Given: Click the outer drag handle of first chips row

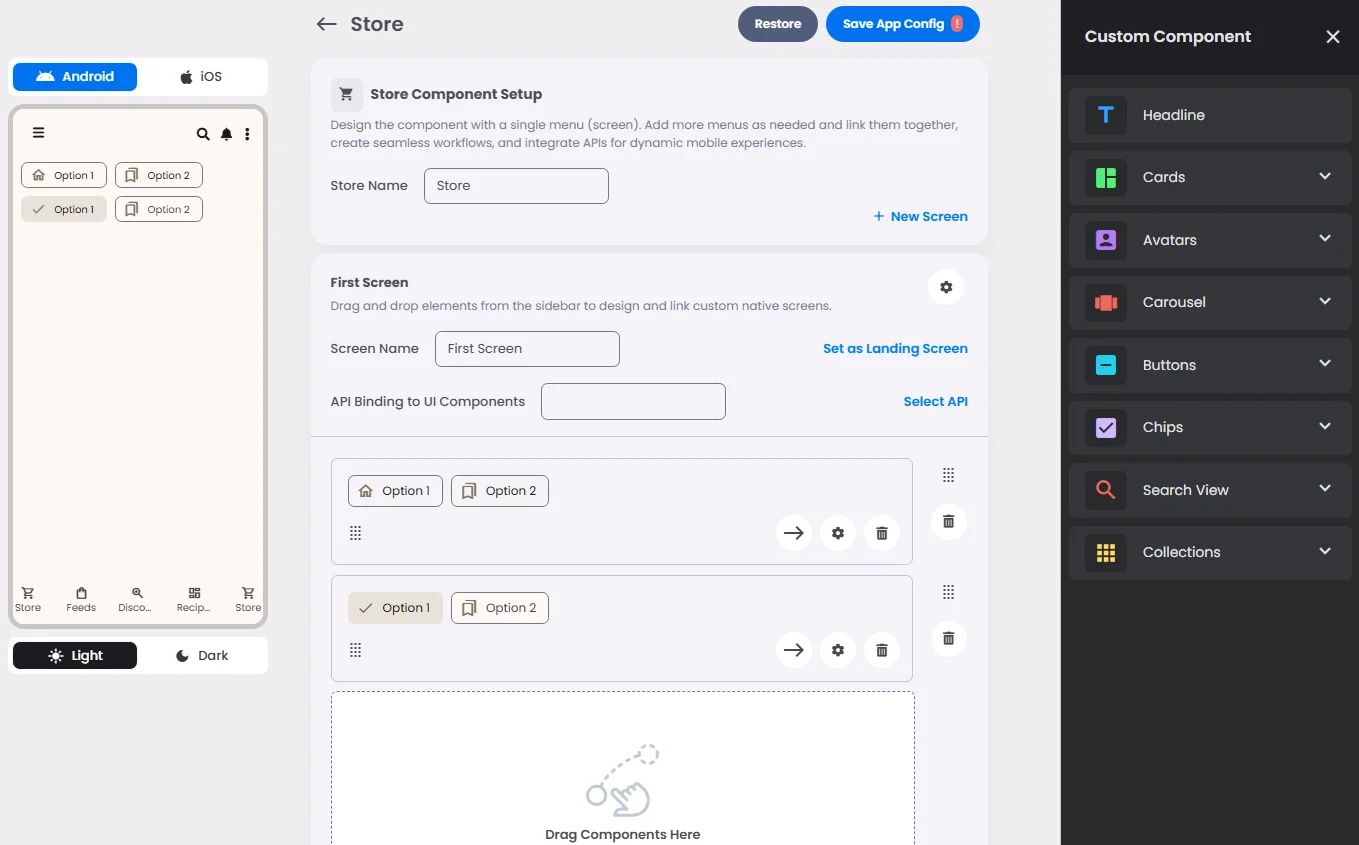Looking at the screenshot, I should [x=949, y=475].
